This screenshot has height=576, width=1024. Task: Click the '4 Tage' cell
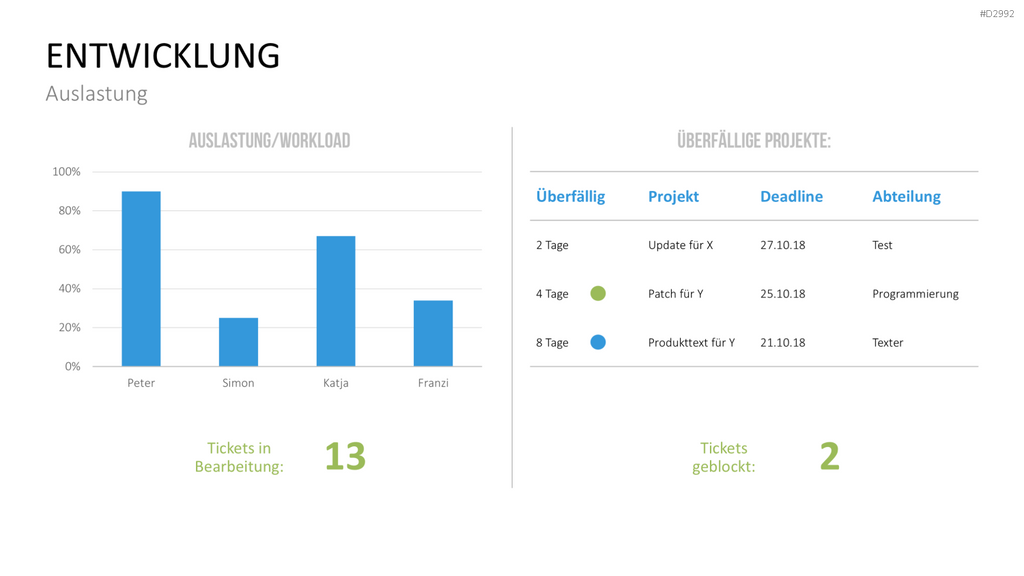pyautogui.click(x=552, y=294)
